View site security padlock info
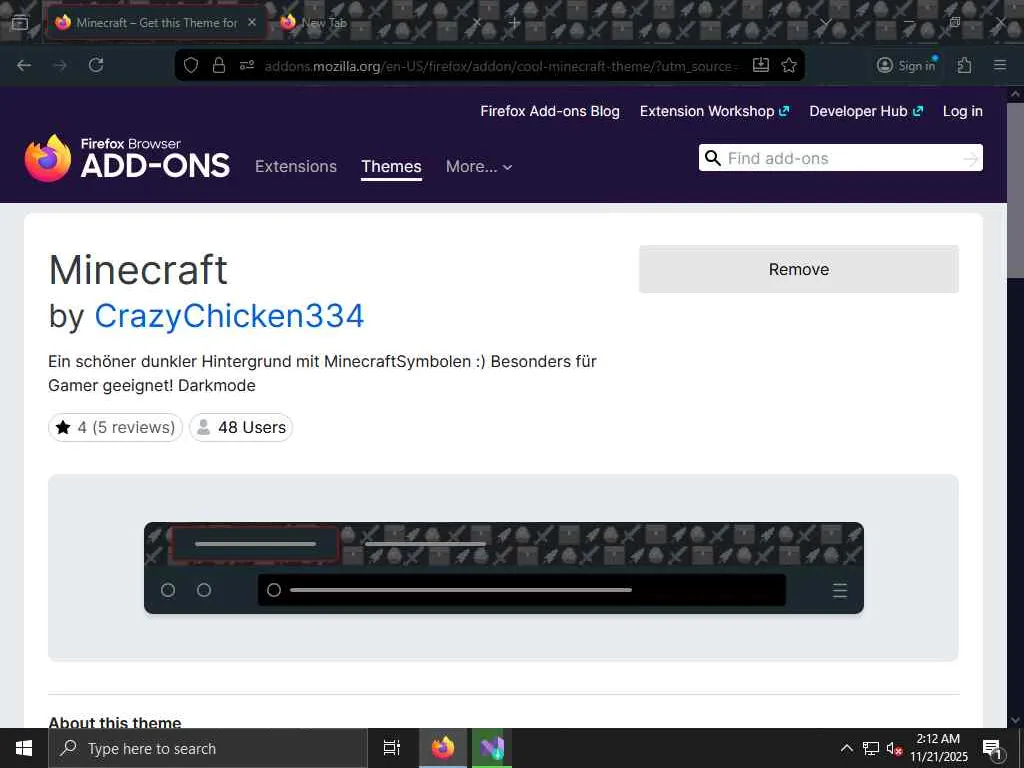1024x768 pixels. click(219, 65)
